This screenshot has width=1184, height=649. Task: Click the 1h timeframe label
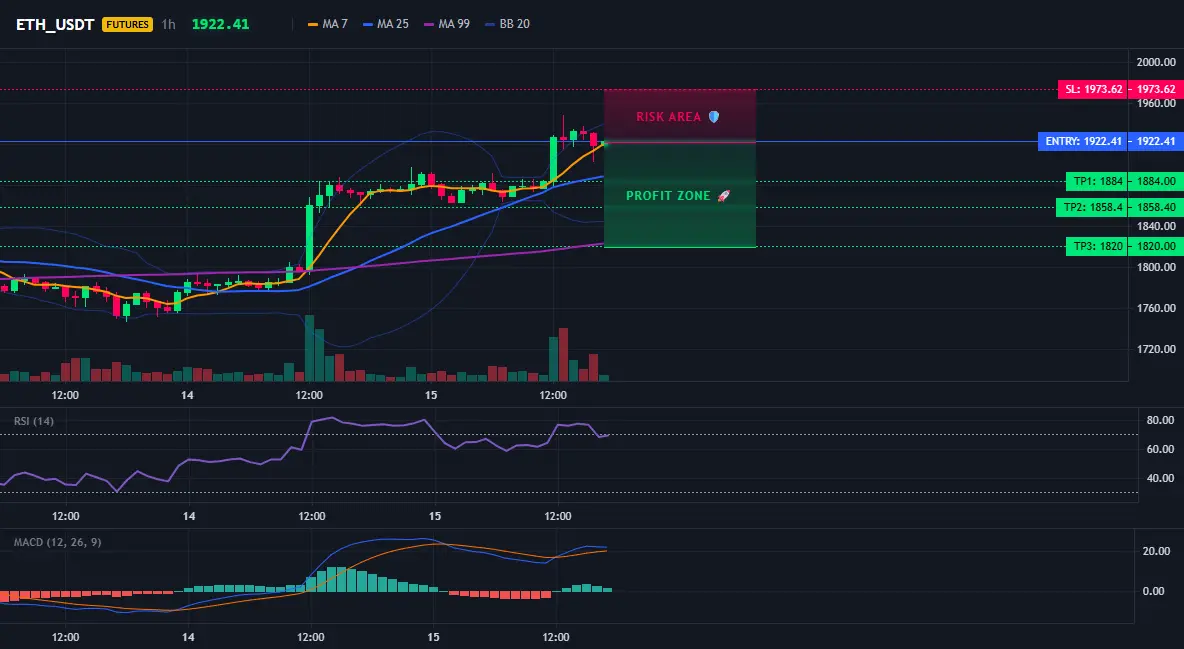point(168,24)
